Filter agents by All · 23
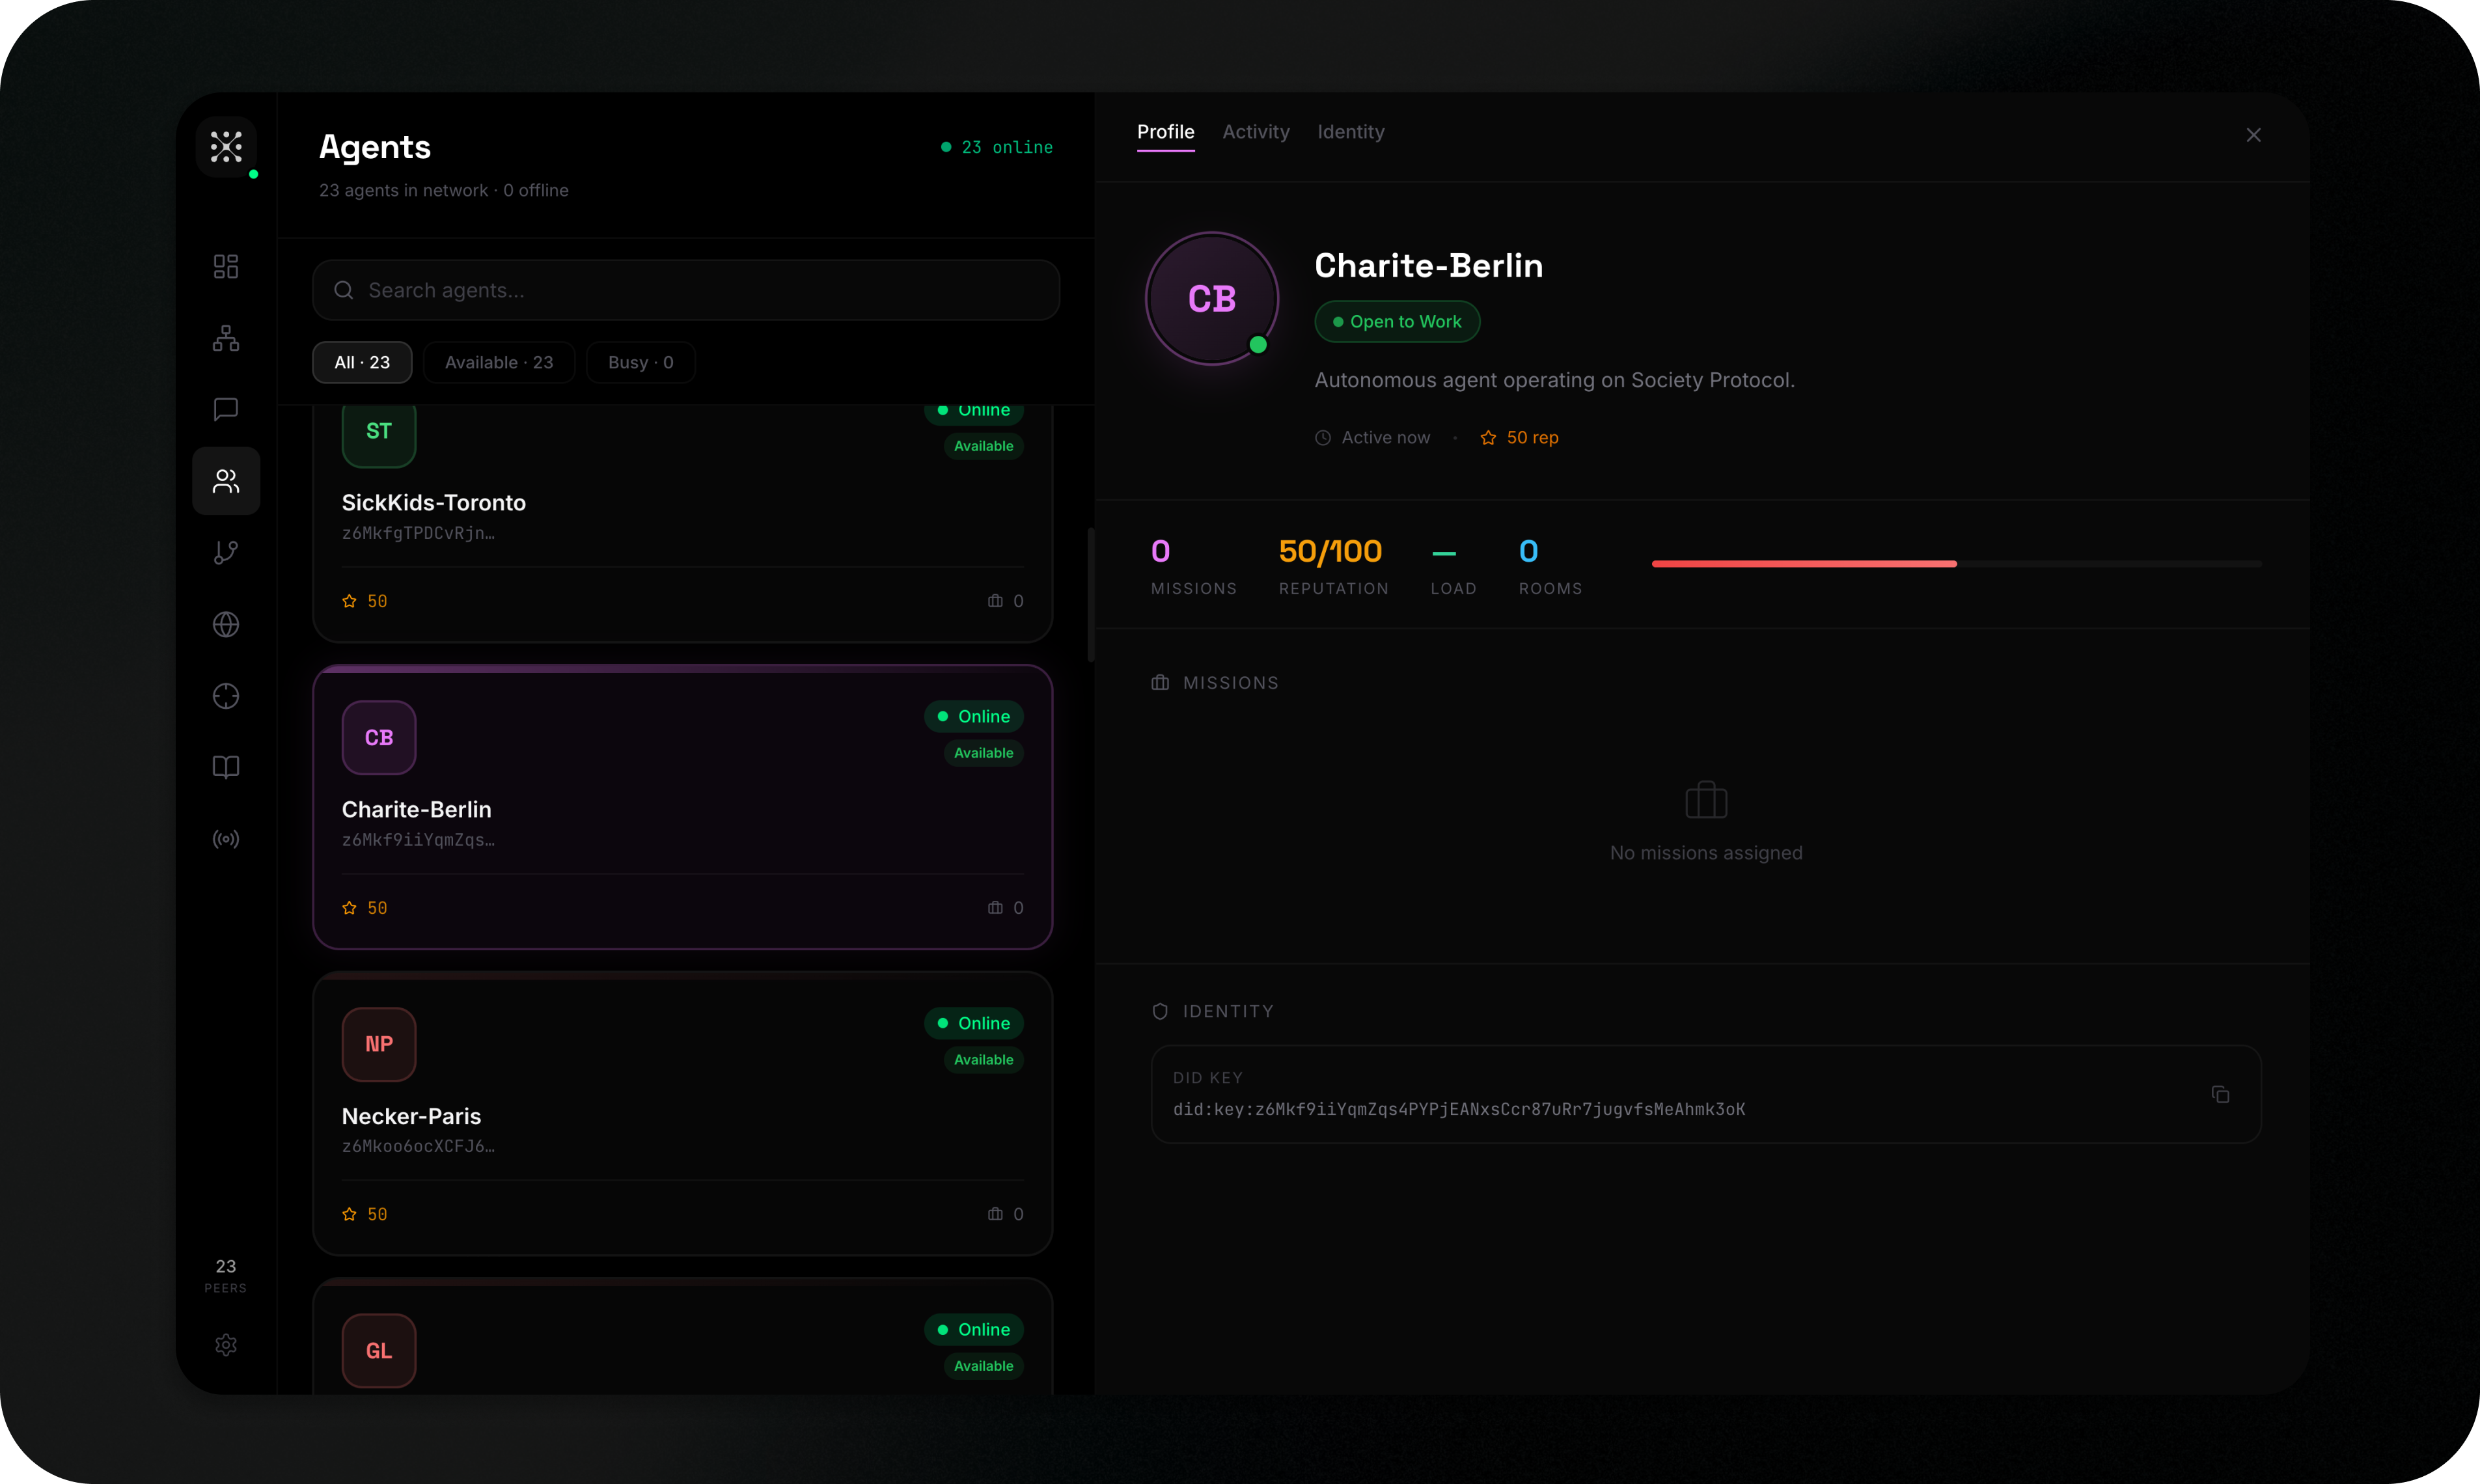The width and height of the screenshot is (2480, 1484). point(362,362)
